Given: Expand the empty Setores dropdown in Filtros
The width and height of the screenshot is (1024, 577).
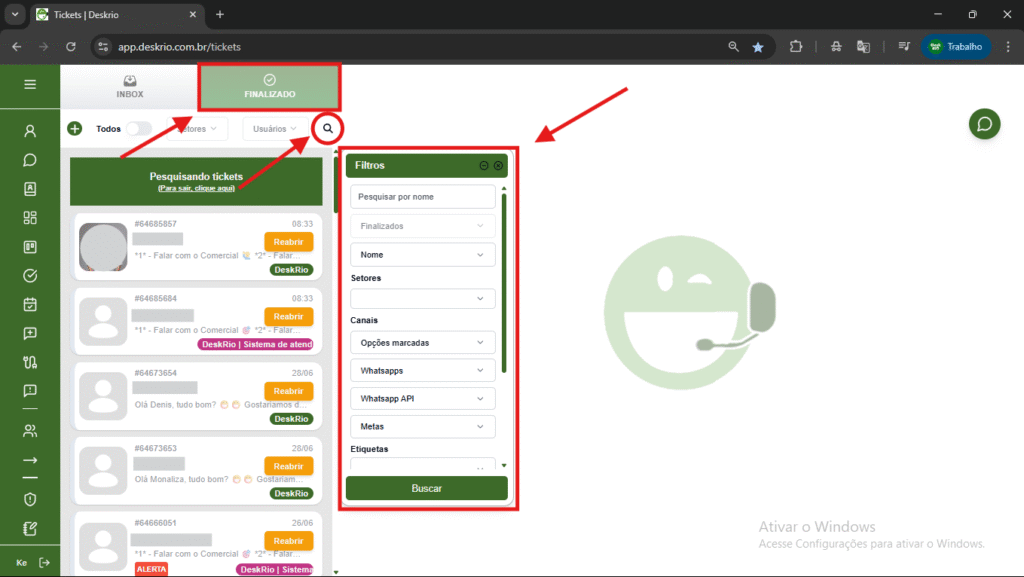Looking at the screenshot, I should click(423, 298).
